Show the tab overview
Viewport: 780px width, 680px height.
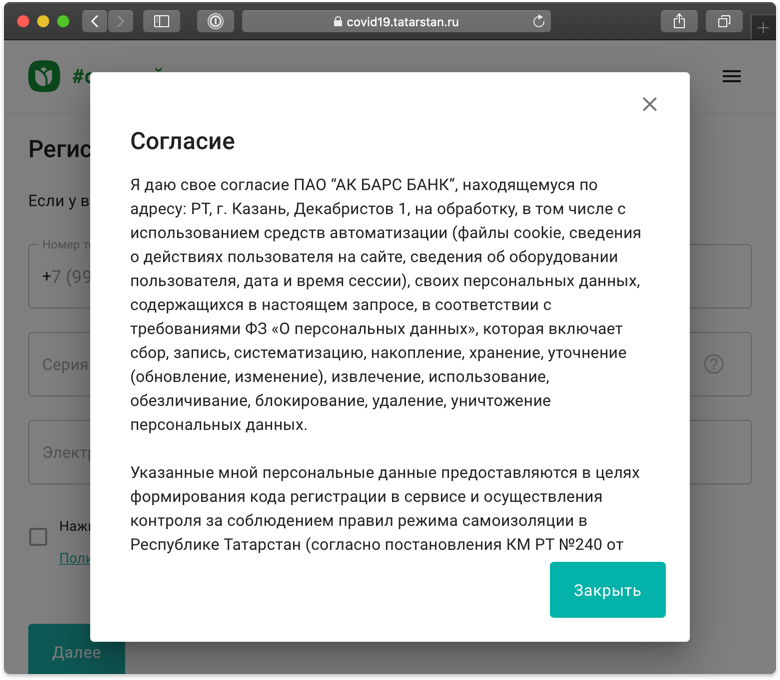click(724, 21)
